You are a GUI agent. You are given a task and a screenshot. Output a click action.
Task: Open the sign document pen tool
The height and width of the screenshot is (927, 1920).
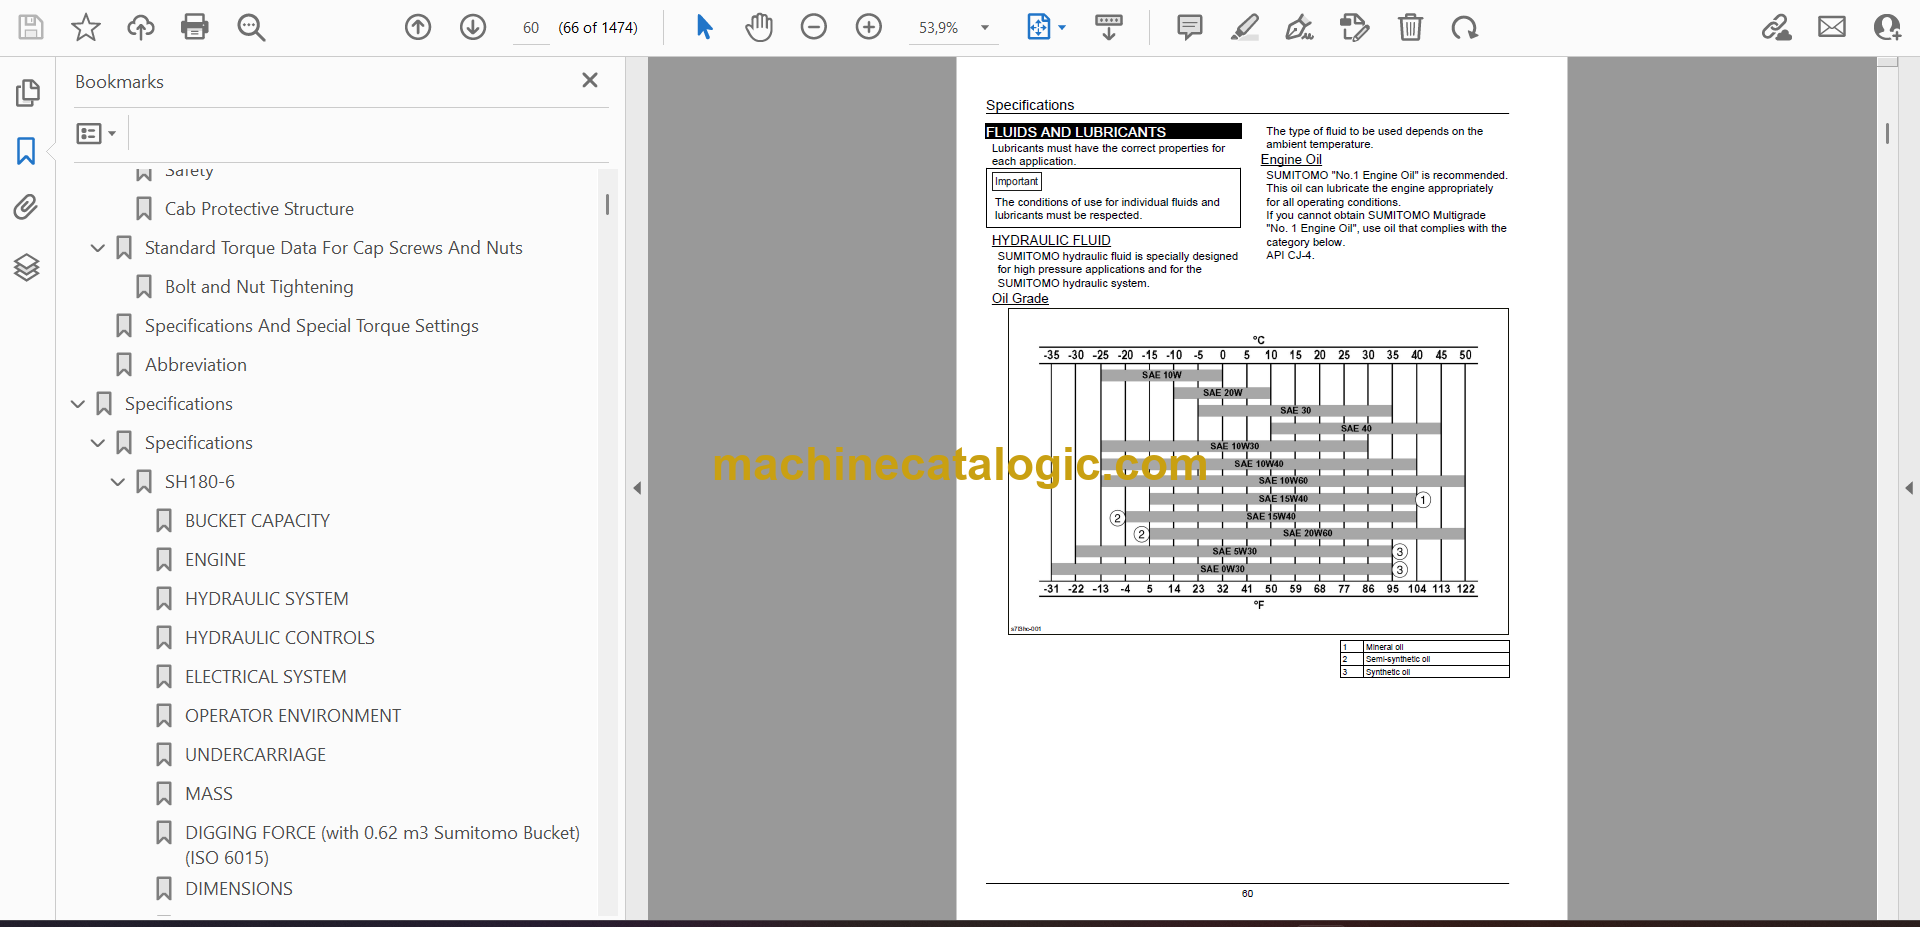coord(1300,27)
